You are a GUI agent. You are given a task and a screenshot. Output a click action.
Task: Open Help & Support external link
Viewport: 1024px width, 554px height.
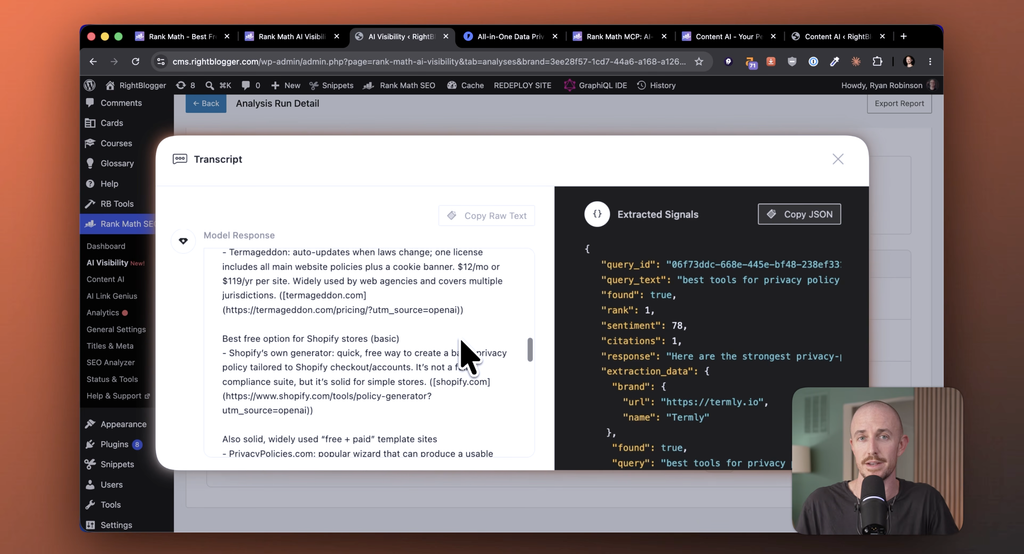pos(118,396)
